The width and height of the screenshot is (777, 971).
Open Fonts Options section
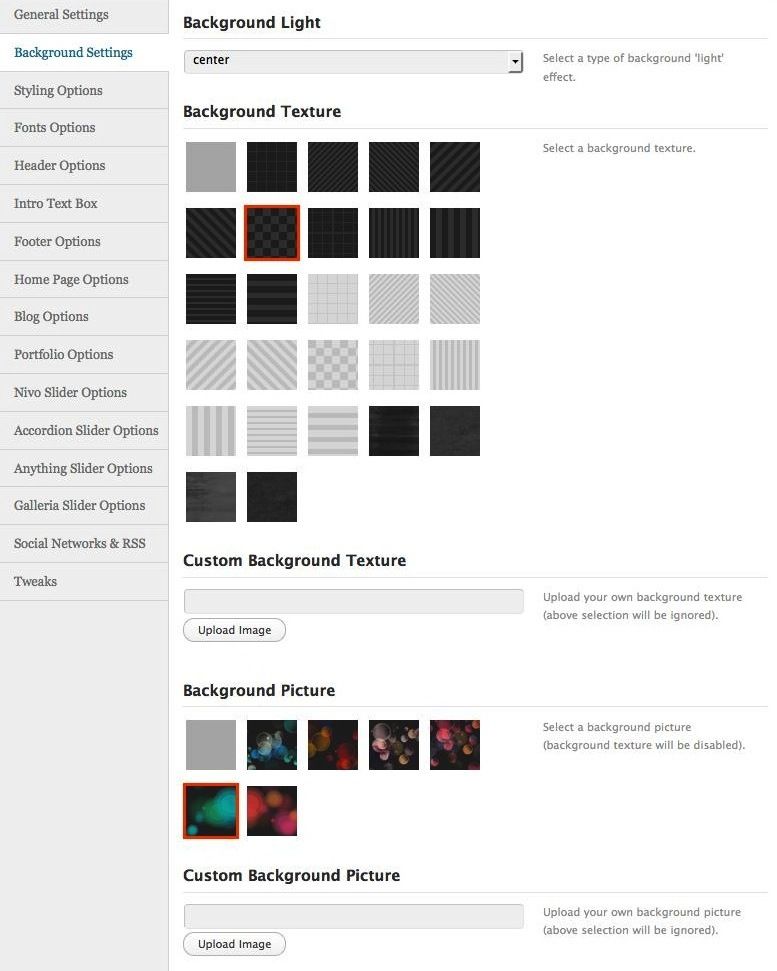tap(55, 128)
